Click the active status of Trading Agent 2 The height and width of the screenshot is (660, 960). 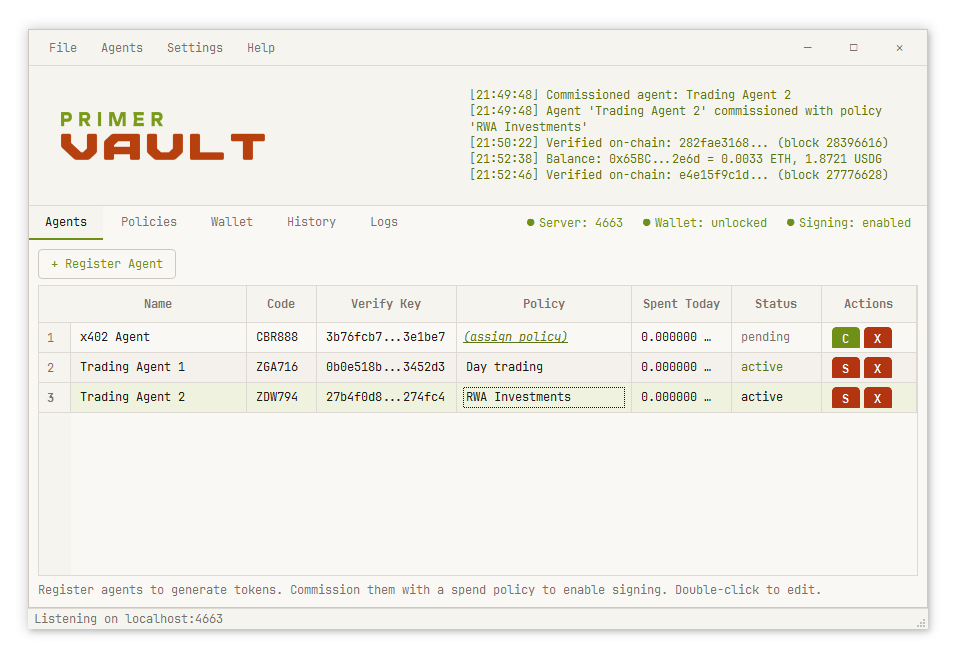coord(762,397)
